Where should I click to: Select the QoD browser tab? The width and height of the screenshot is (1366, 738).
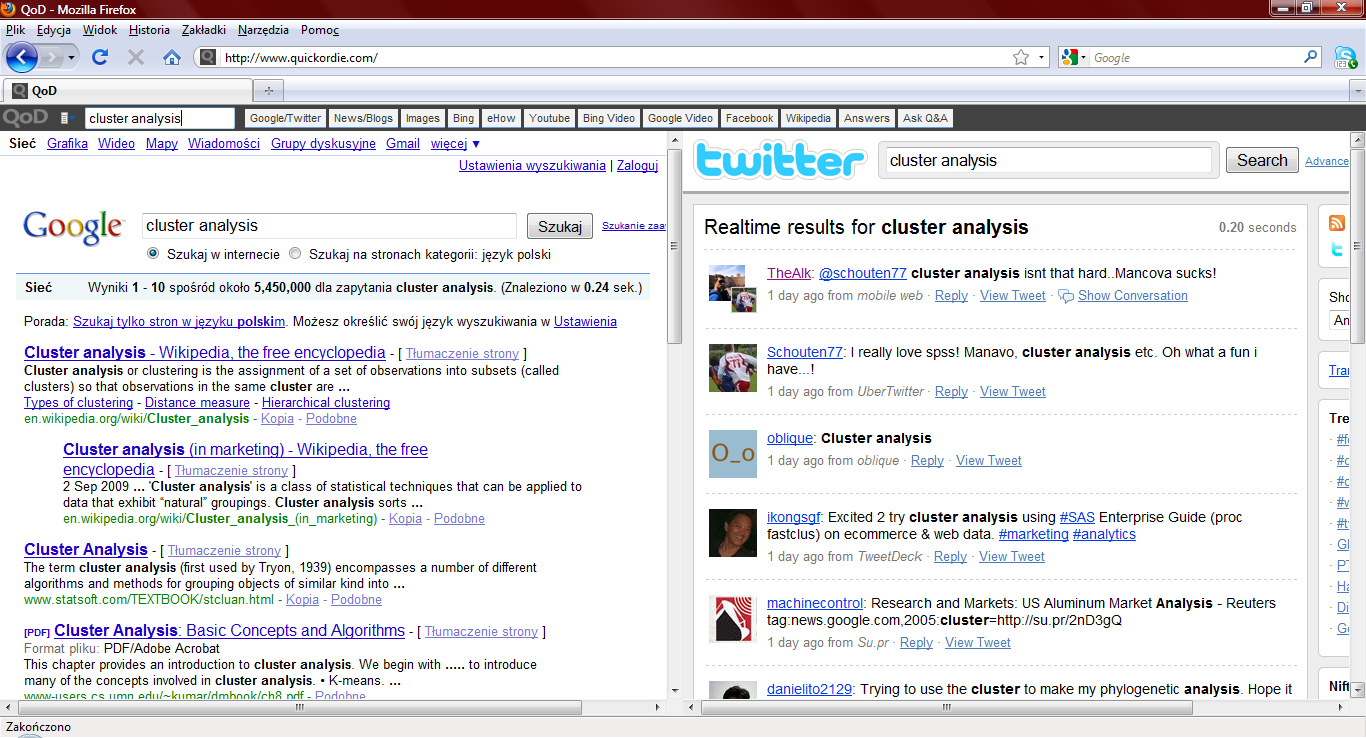(126, 90)
